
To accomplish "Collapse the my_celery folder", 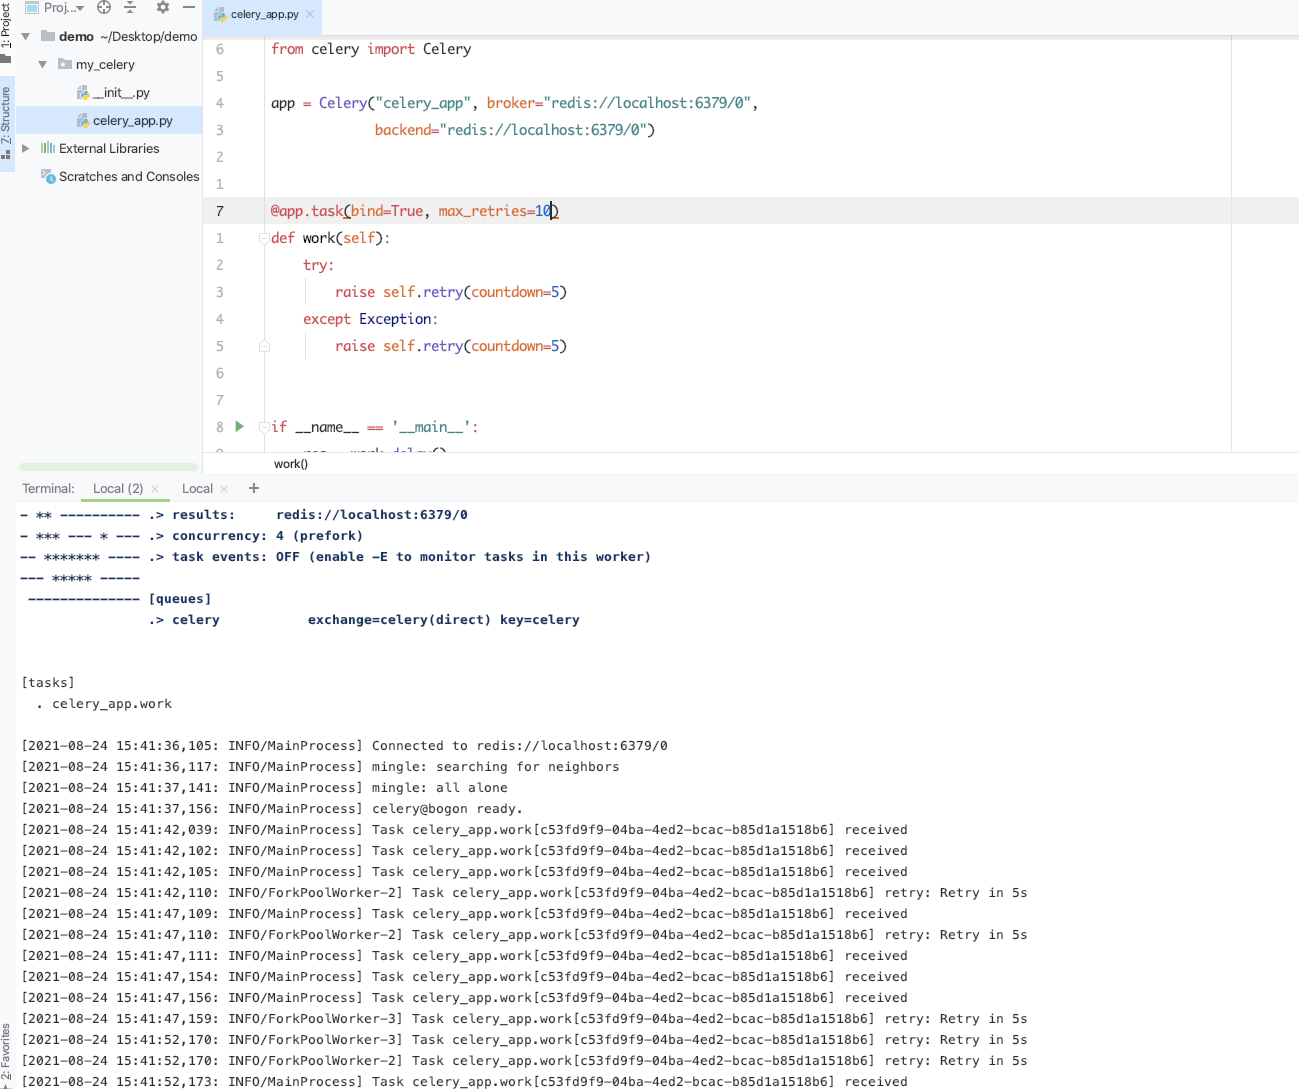I will click(x=43, y=64).
